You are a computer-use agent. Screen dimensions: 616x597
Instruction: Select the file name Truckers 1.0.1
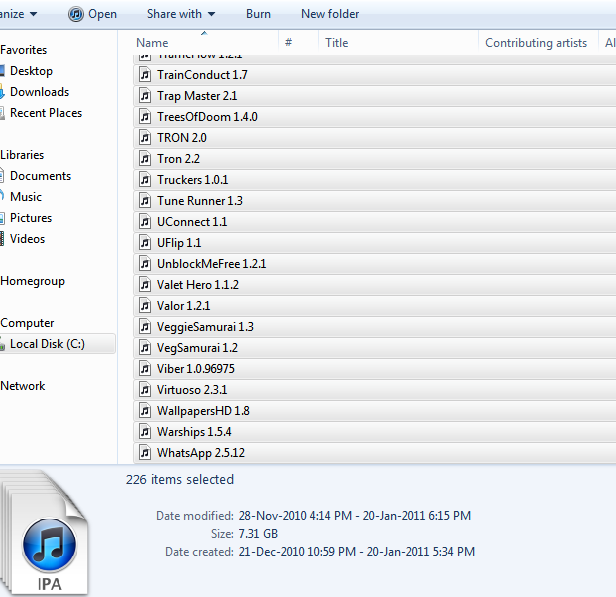point(192,180)
